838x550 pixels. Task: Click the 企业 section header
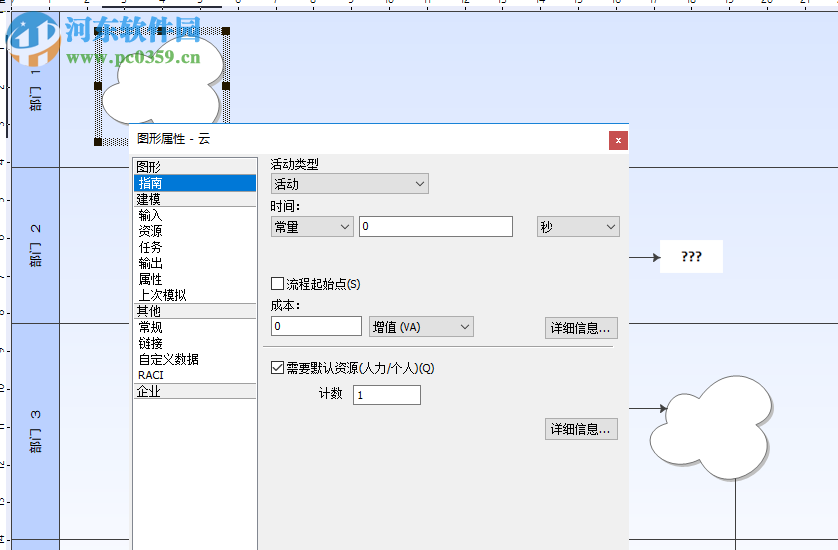195,391
